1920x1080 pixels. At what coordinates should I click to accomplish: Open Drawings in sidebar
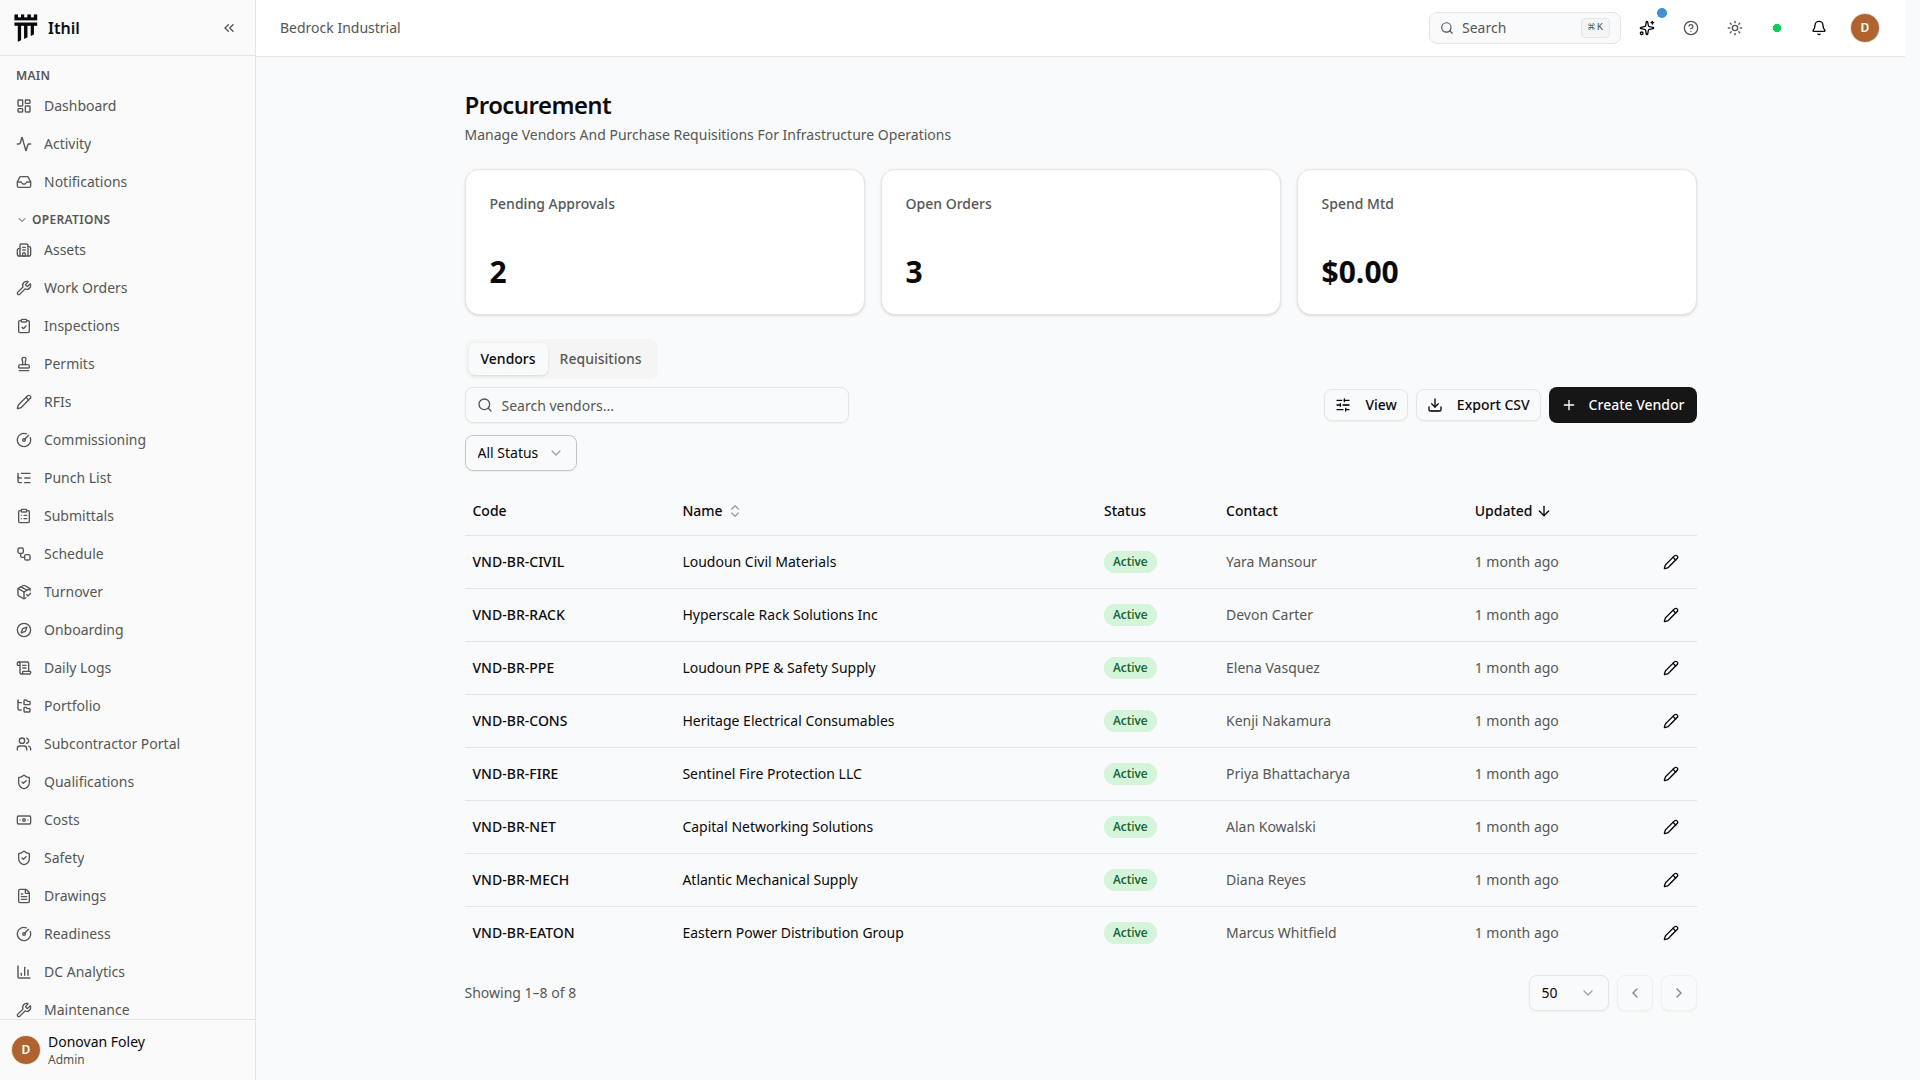click(127, 896)
